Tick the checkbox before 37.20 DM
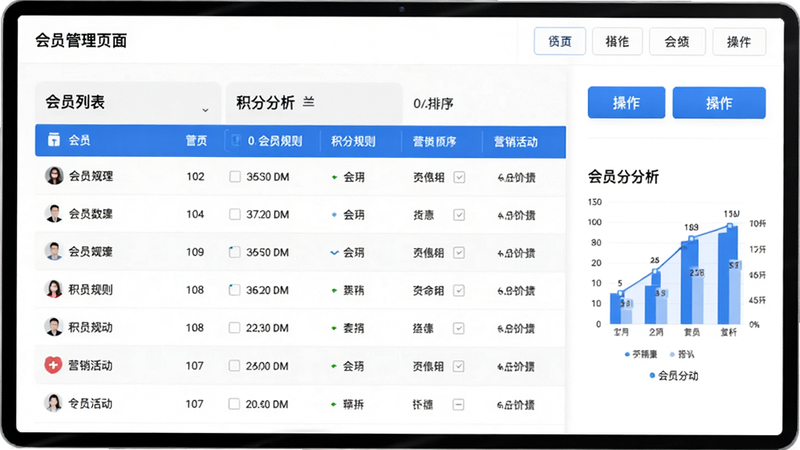Viewport: 800px width, 450px height. tap(235, 214)
